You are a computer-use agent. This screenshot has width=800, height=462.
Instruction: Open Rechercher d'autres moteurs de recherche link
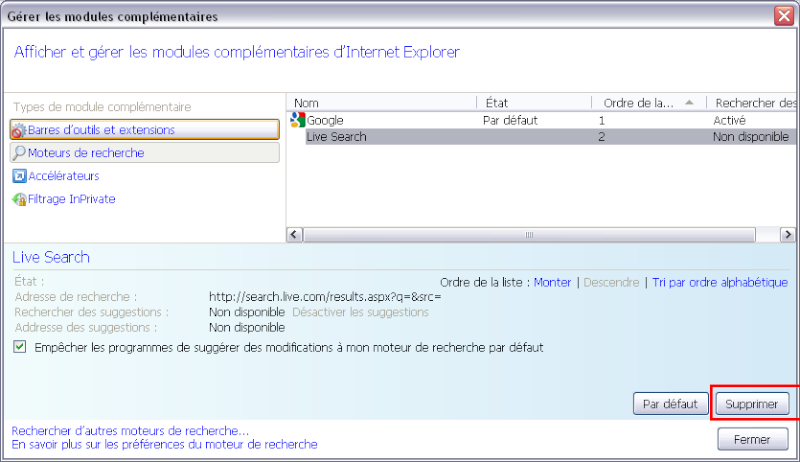[130, 431]
